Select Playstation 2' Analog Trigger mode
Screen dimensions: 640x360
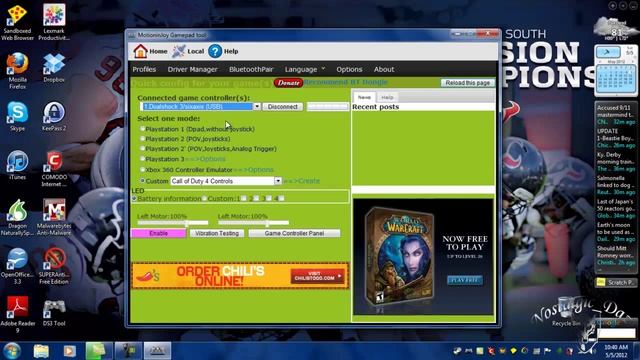(142, 149)
